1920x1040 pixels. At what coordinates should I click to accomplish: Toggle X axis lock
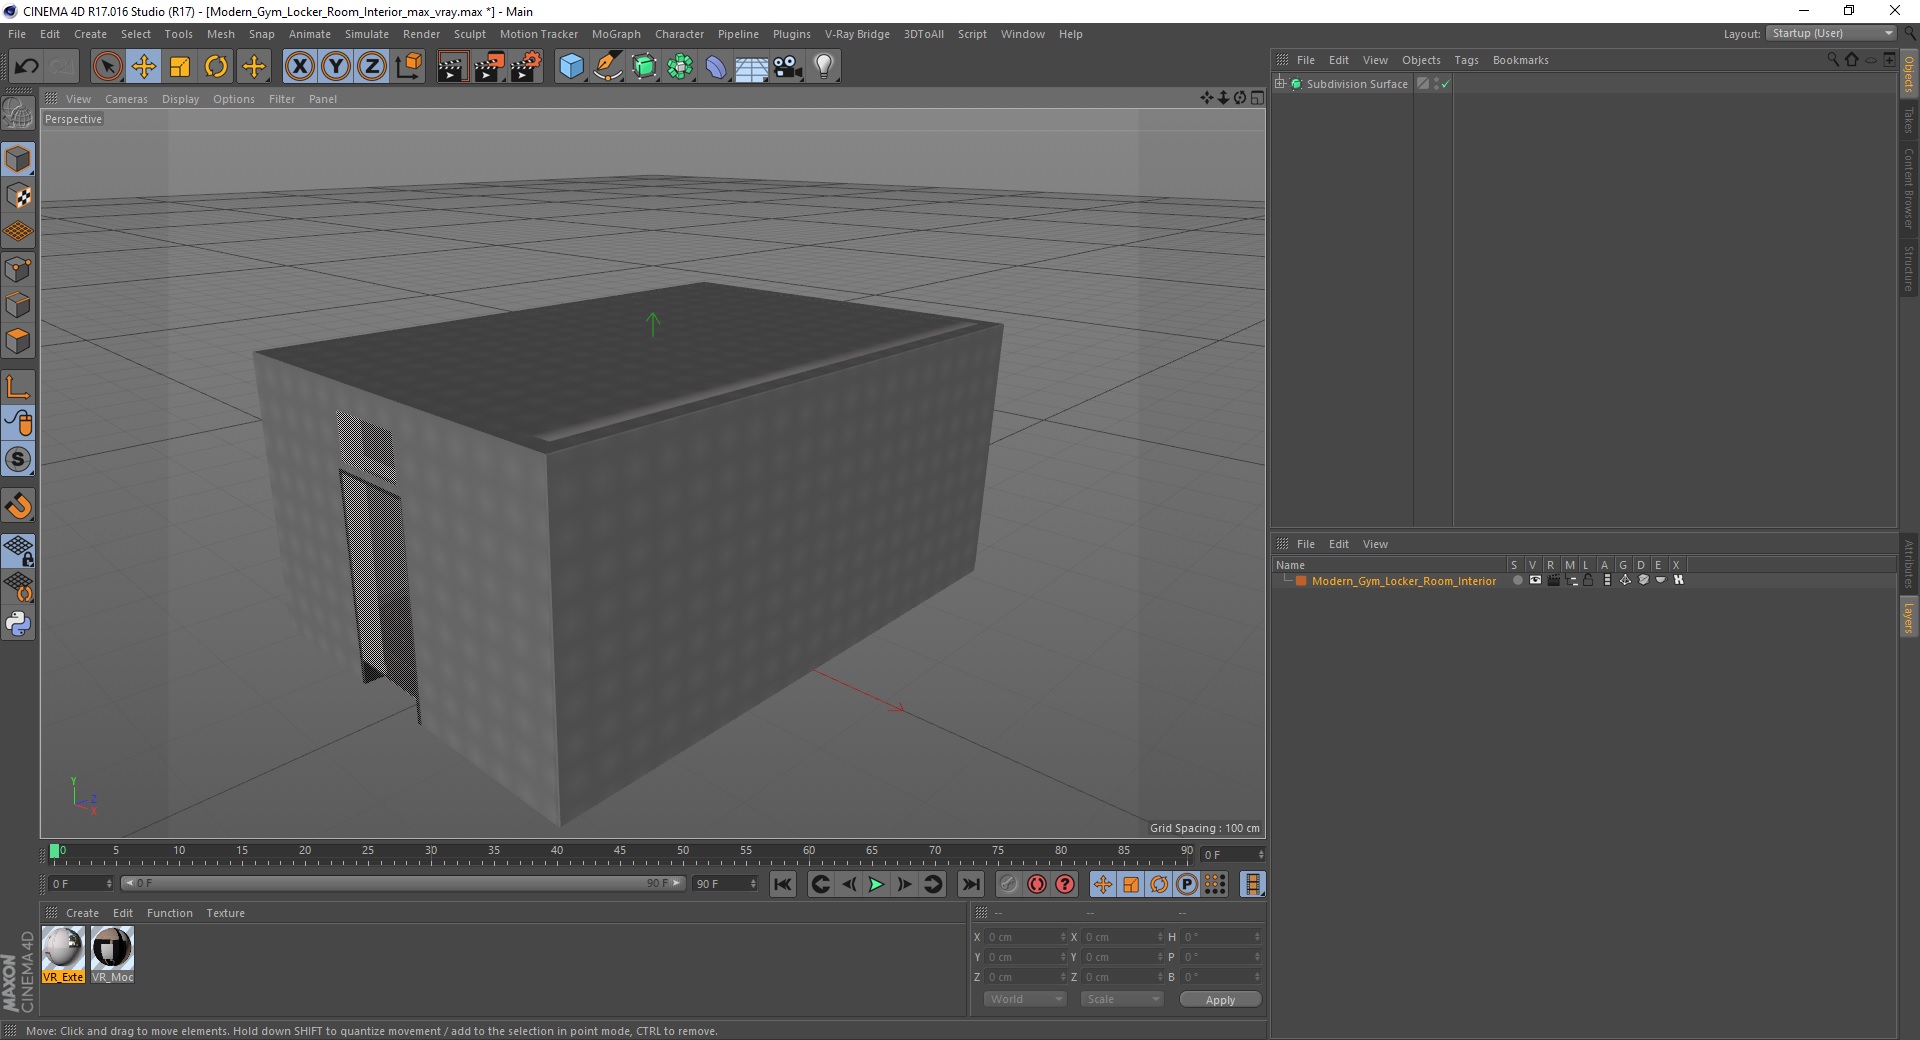coord(299,67)
